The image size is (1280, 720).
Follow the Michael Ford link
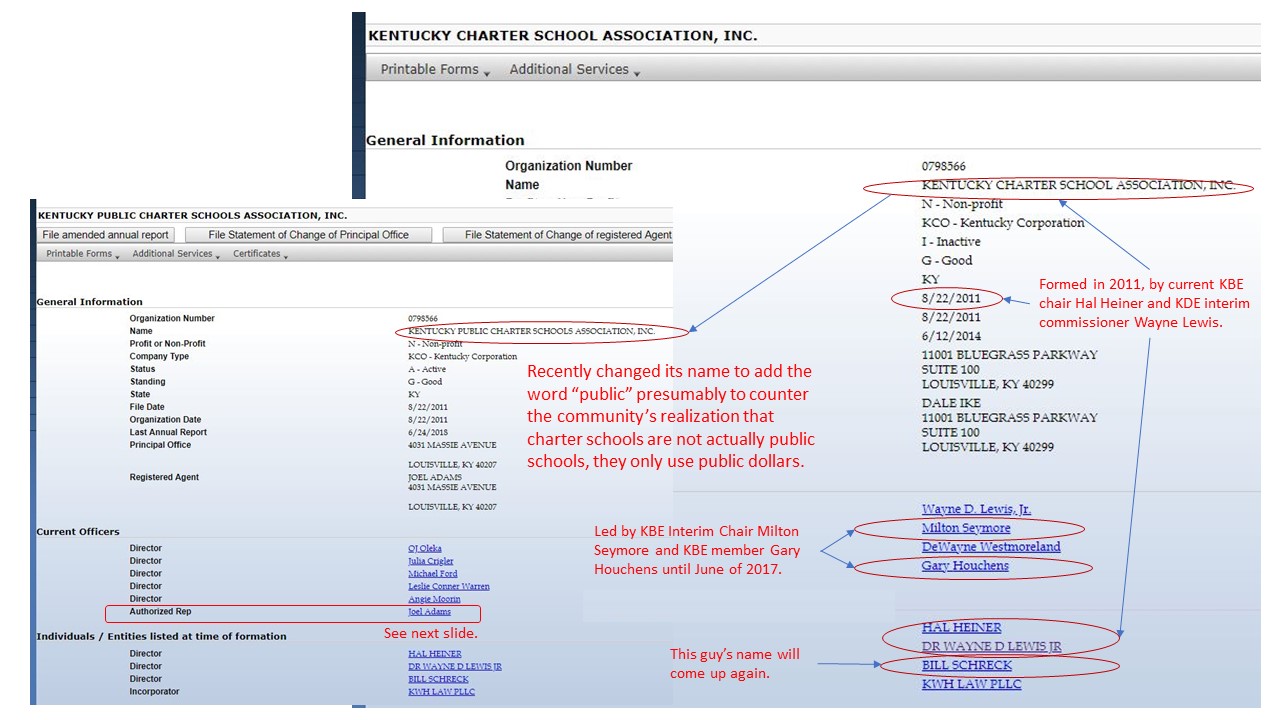point(433,574)
